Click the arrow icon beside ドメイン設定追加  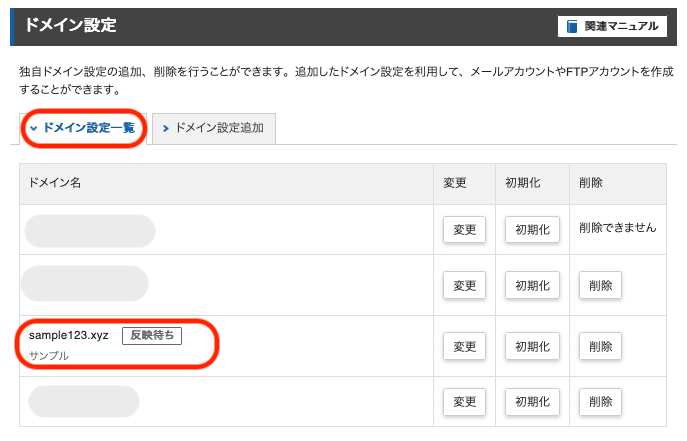(x=165, y=128)
